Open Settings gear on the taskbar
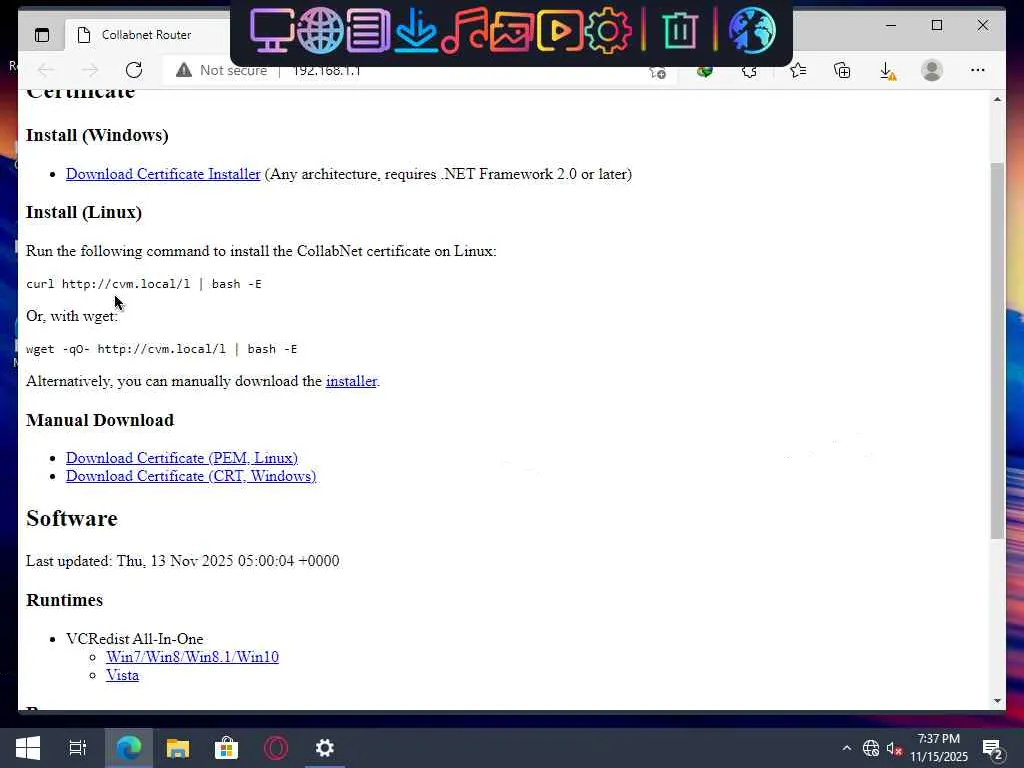This screenshot has height=768, width=1024. tap(325, 748)
